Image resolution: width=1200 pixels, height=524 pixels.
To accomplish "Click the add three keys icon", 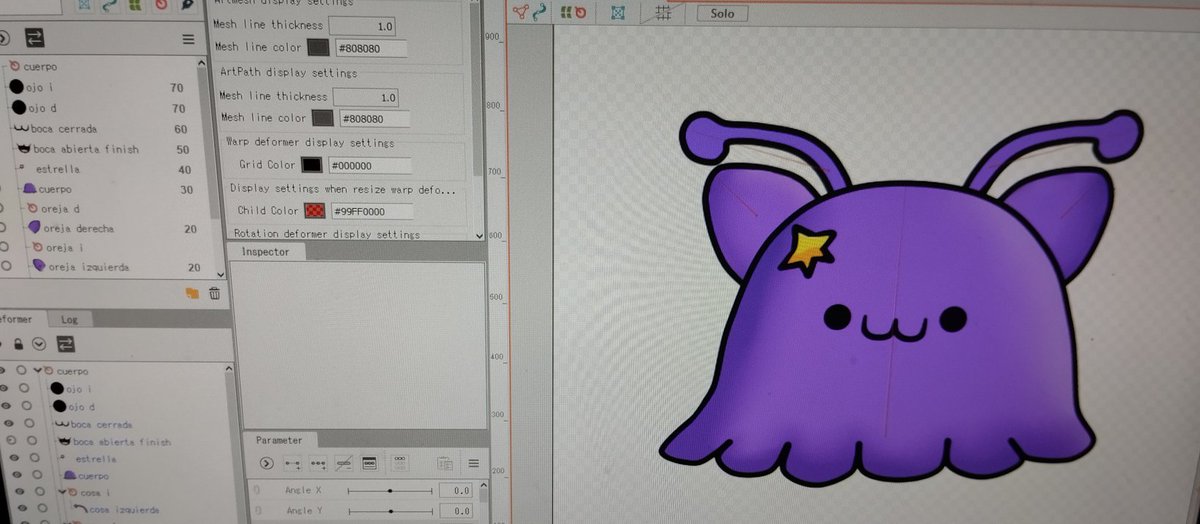I will pyautogui.click(x=318, y=464).
